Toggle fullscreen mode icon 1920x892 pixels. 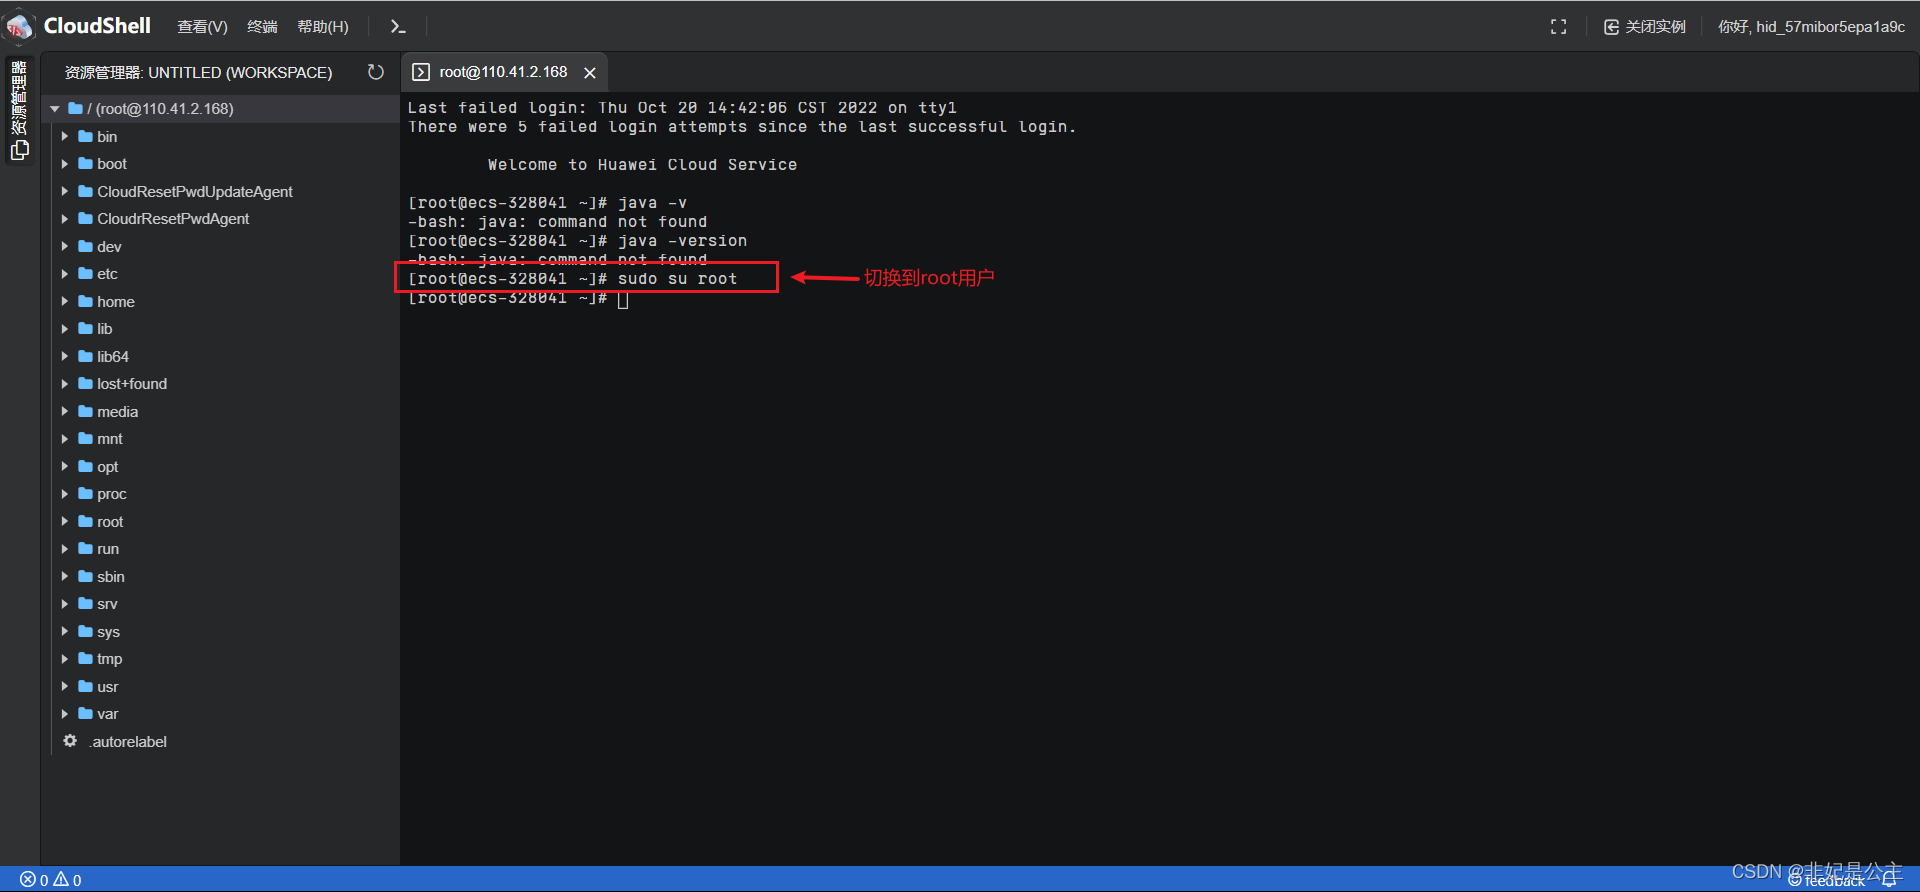1558,27
